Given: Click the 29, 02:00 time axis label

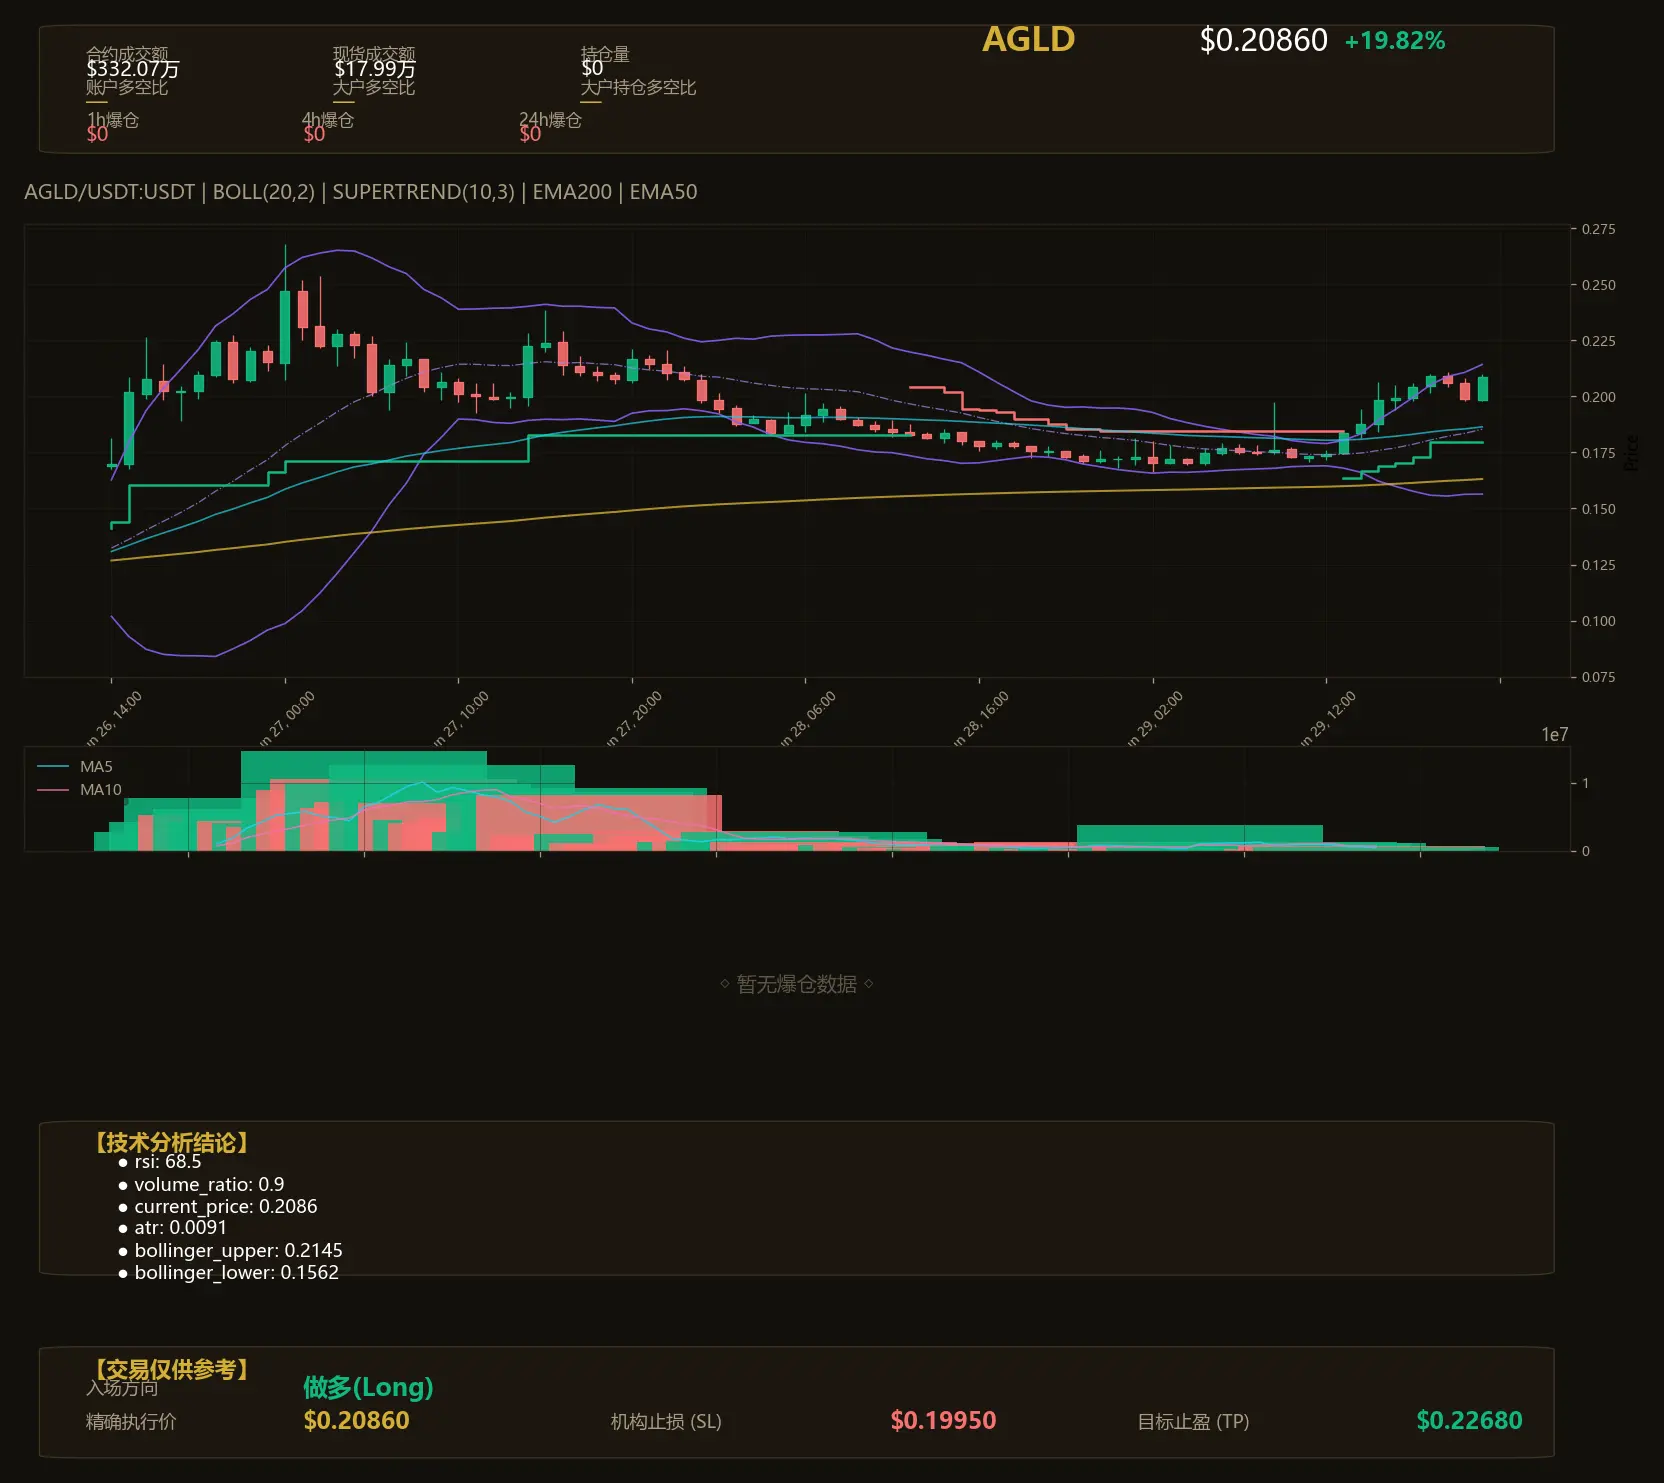Looking at the screenshot, I should click(x=1155, y=719).
